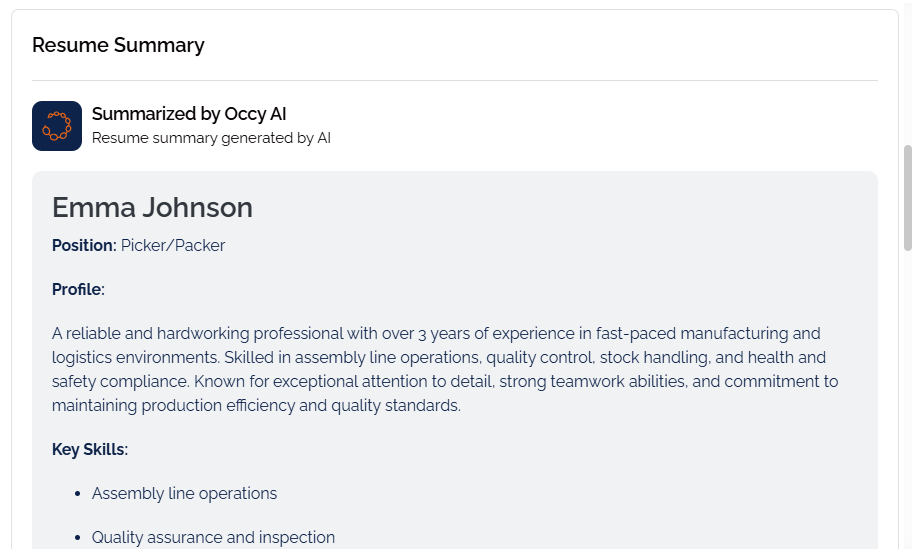Click the Picker/Packer position value
The height and width of the screenshot is (550, 914).
173,246
